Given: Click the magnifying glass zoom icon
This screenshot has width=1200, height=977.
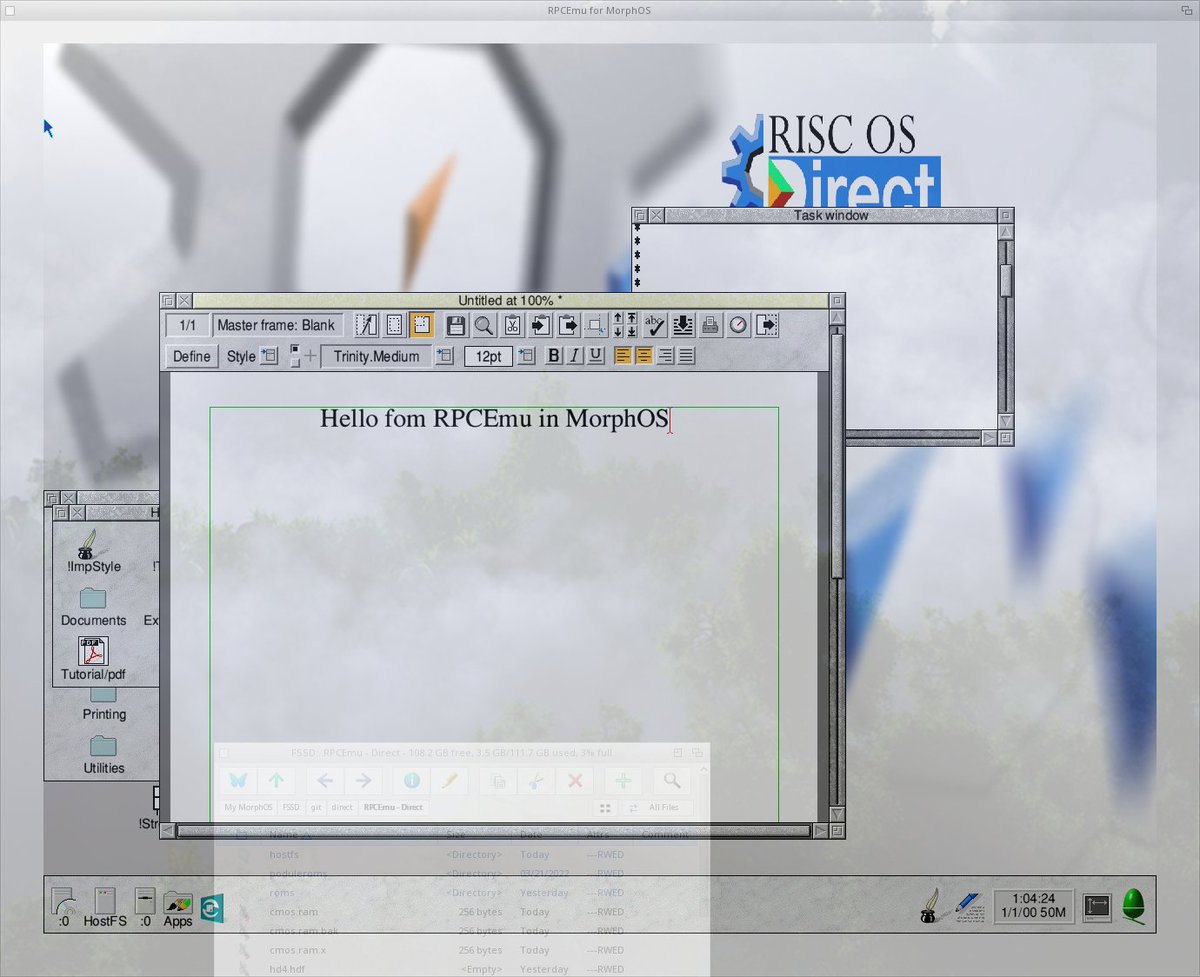Looking at the screenshot, I should tap(484, 325).
